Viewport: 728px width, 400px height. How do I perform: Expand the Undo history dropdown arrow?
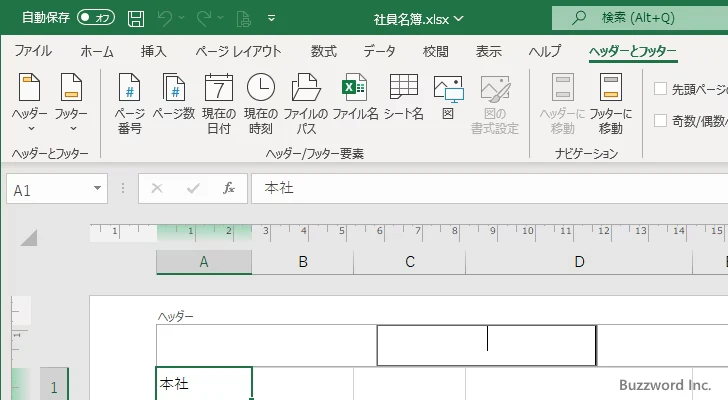(x=182, y=18)
